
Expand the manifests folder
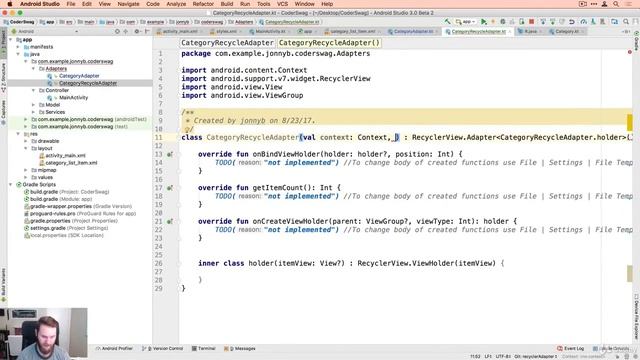pyautogui.click(x=18, y=47)
